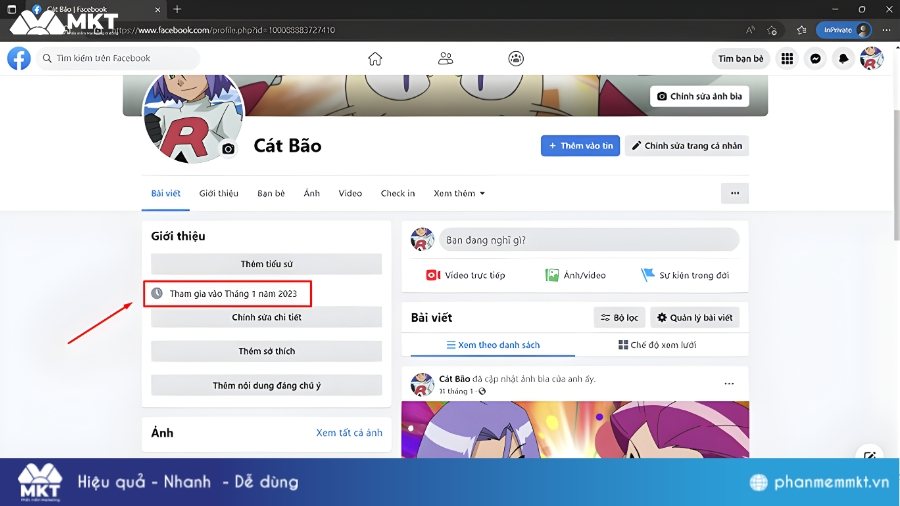The width and height of the screenshot is (900, 506).
Task: Open the browser settings ellipsis menu
Action: click(x=887, y=30)
